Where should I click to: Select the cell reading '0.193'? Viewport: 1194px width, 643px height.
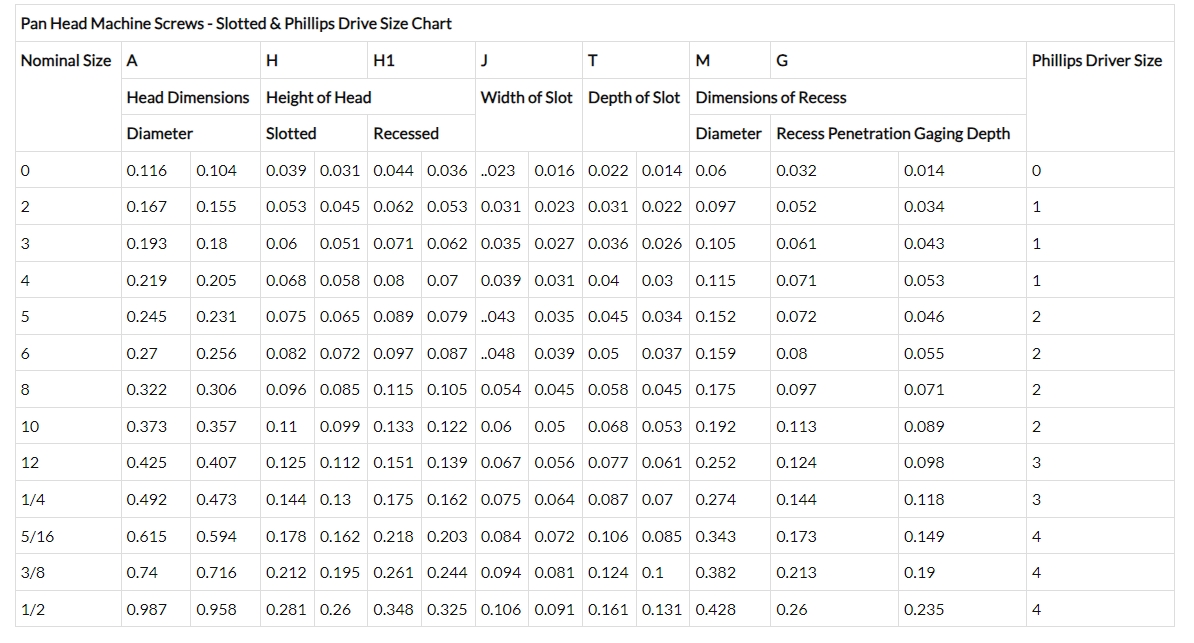pos(146,244)
